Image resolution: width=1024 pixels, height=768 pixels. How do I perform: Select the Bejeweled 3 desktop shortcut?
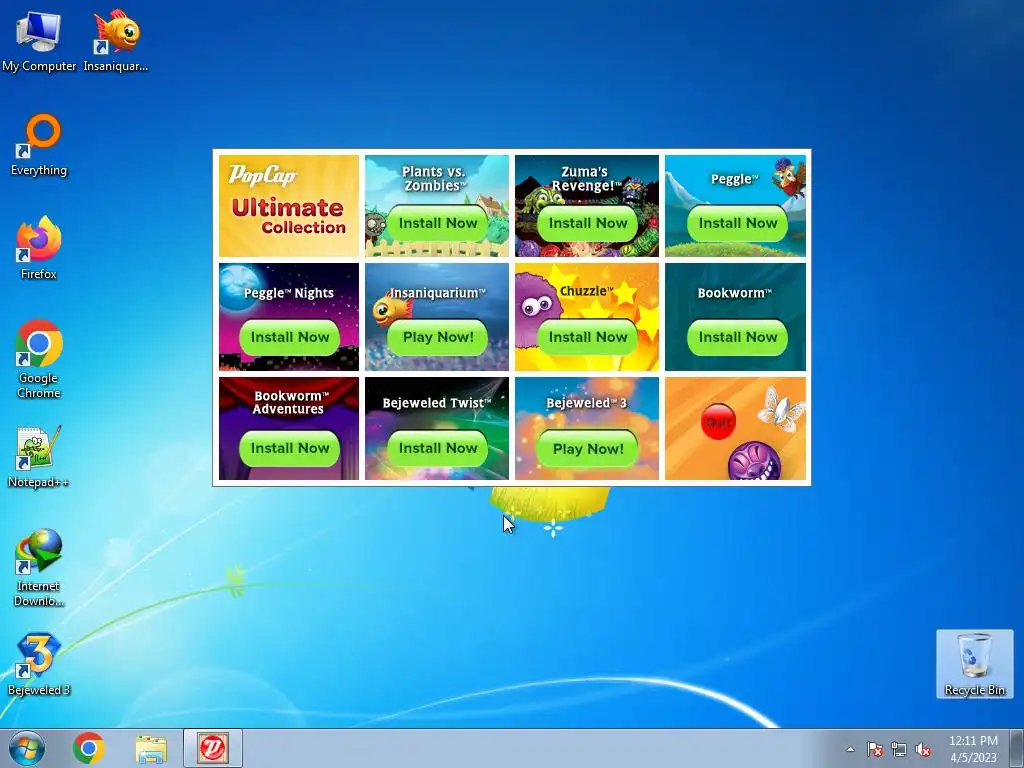(39, 665)
